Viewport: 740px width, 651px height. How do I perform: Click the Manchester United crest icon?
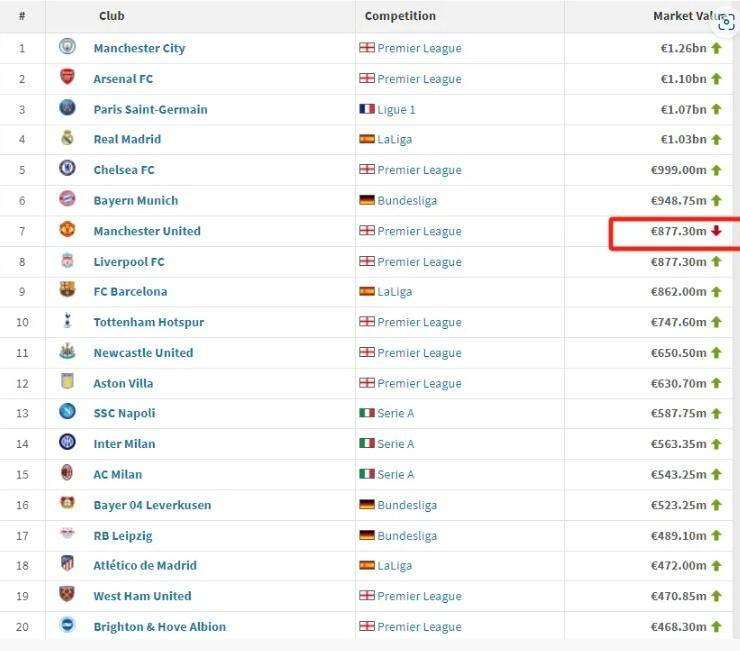pos(67,230)
